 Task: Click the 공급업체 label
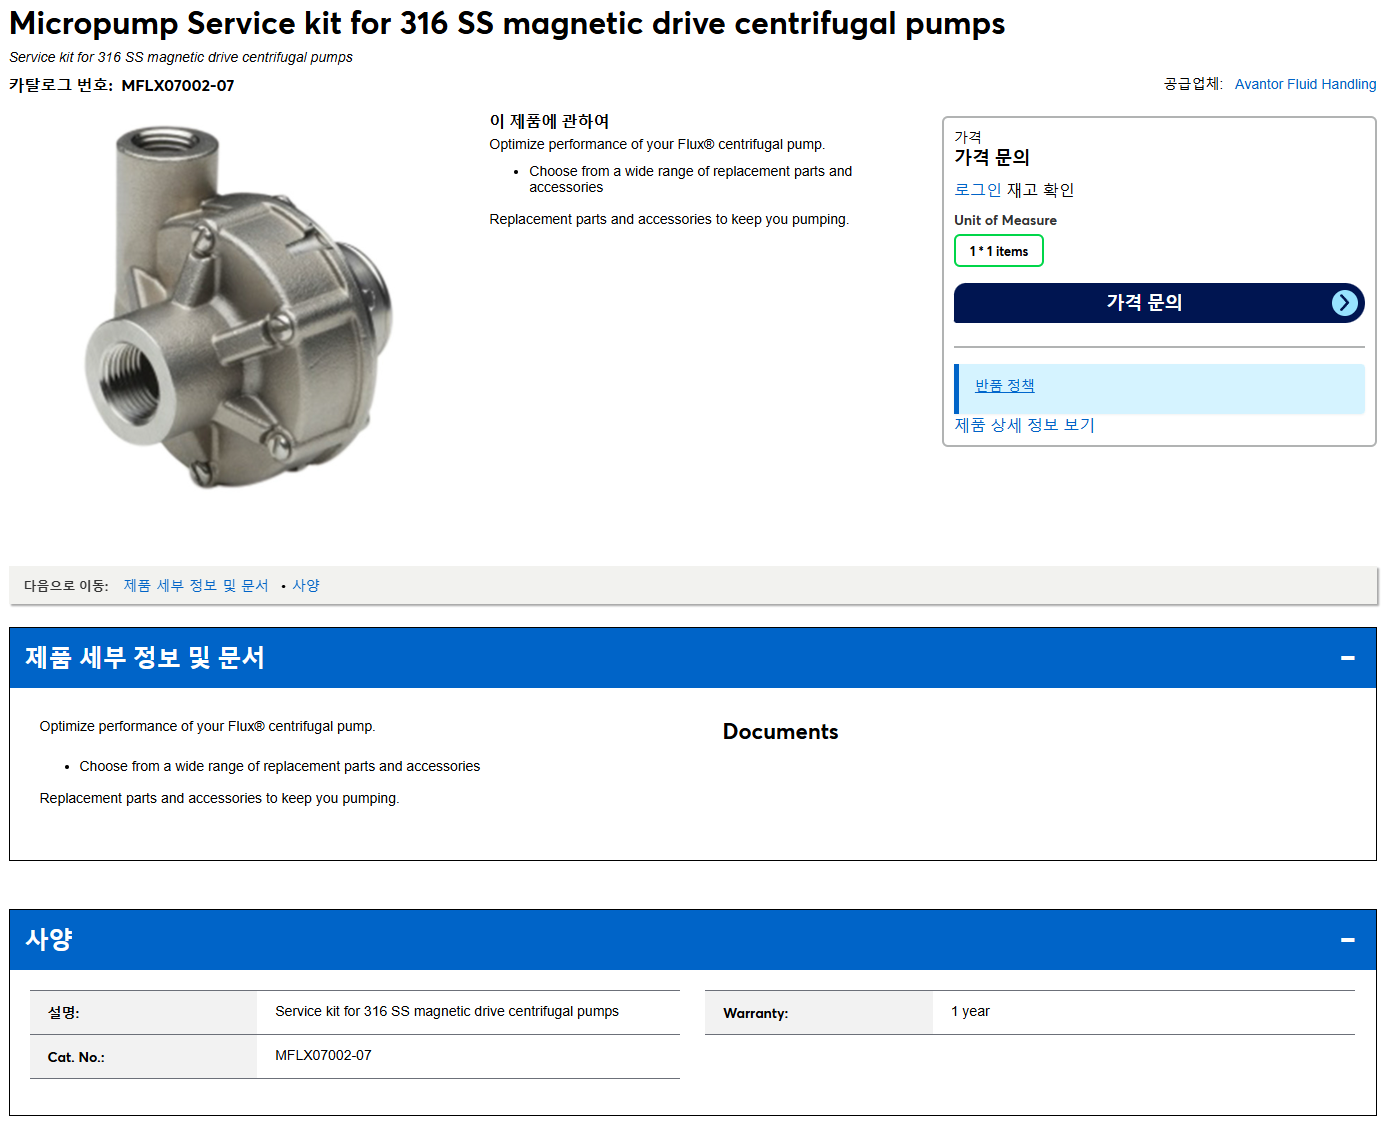point(1193,84)
